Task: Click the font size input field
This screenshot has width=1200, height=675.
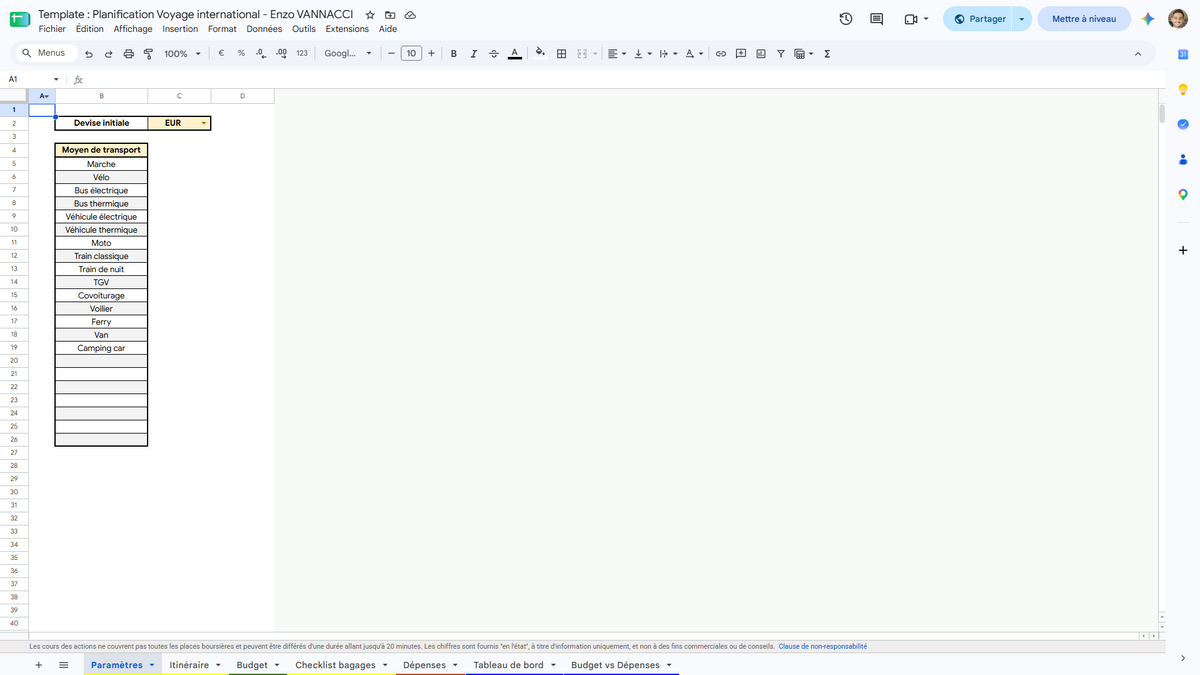Action: pyautogui.click(x=411, y=54)
